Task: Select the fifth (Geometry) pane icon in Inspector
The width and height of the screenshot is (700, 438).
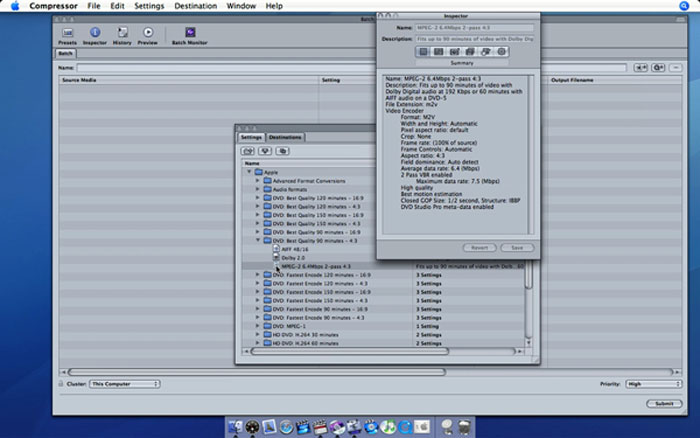Action: click(x=486, y=52)
